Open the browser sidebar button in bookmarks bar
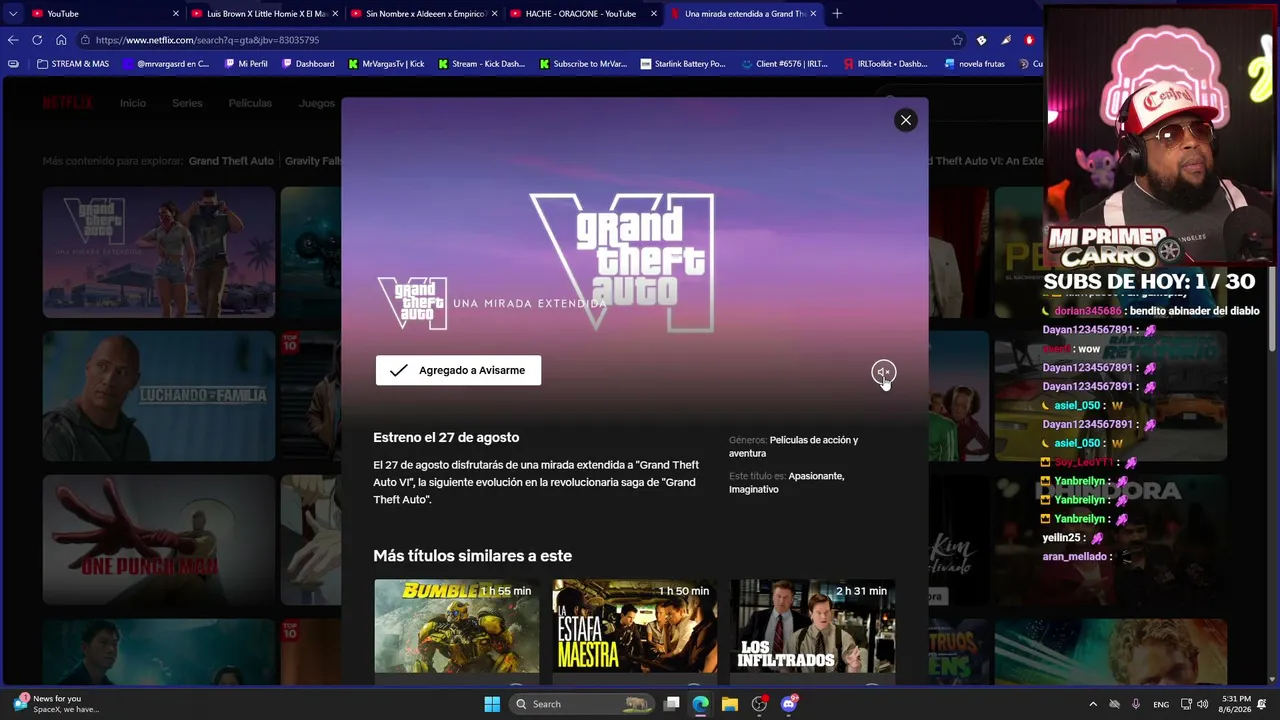 tap(13, 64)
